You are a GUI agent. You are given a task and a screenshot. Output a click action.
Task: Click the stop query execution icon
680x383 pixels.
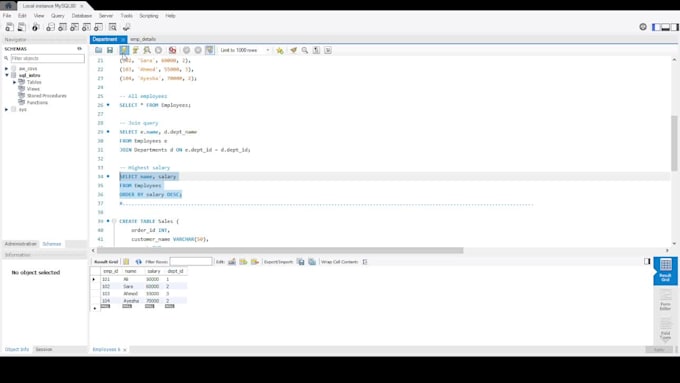point(158,50)
